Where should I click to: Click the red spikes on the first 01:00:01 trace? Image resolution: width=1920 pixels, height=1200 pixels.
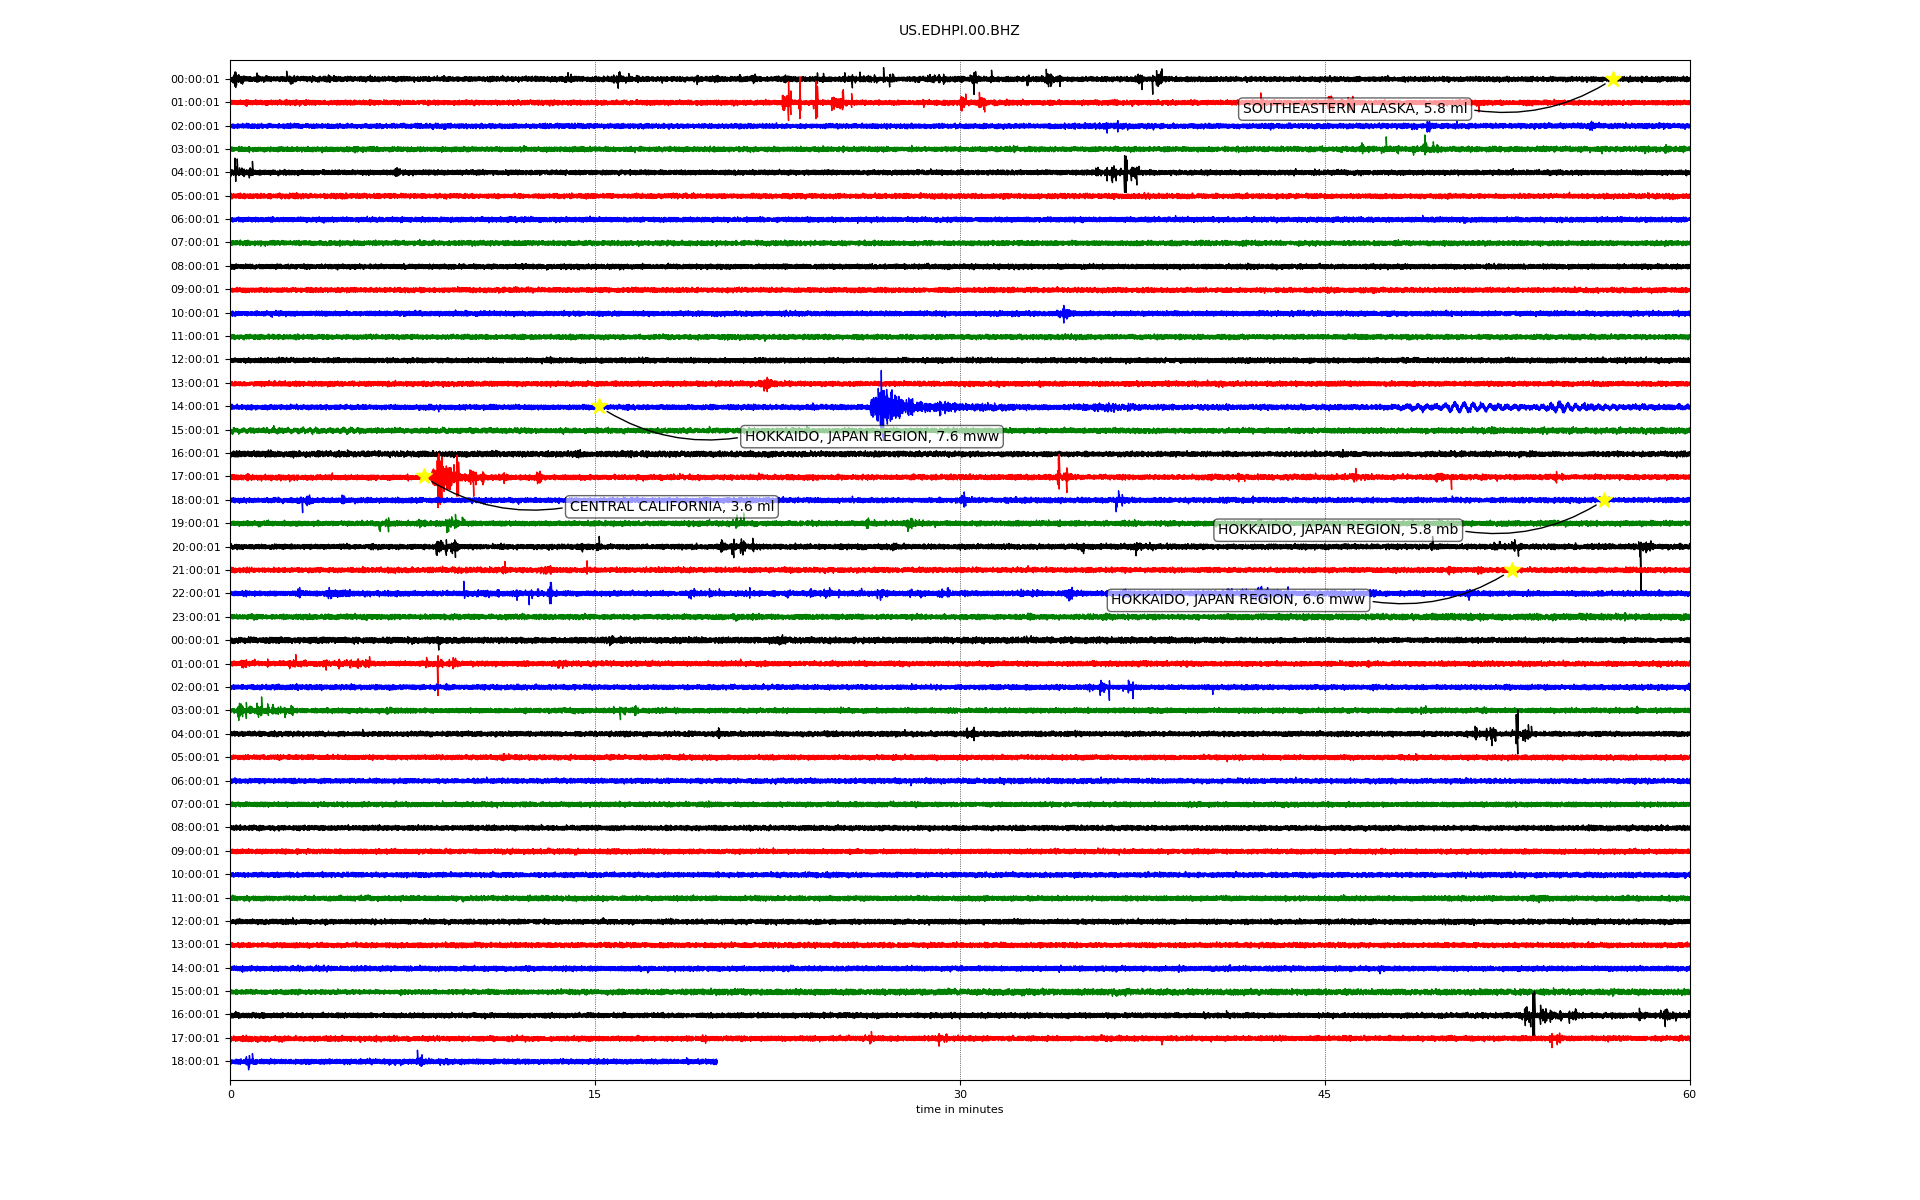pos(800,101)
